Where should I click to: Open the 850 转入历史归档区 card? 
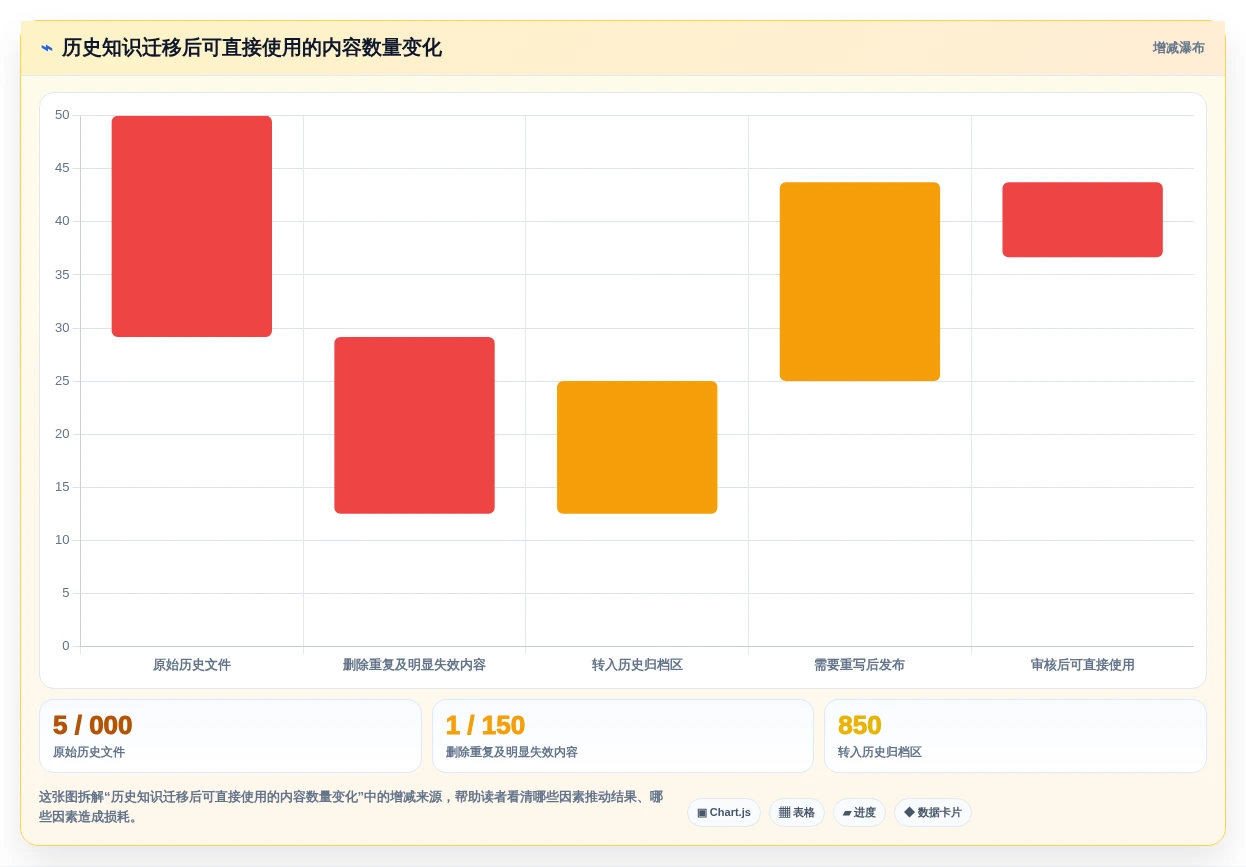pos(1015,736)
